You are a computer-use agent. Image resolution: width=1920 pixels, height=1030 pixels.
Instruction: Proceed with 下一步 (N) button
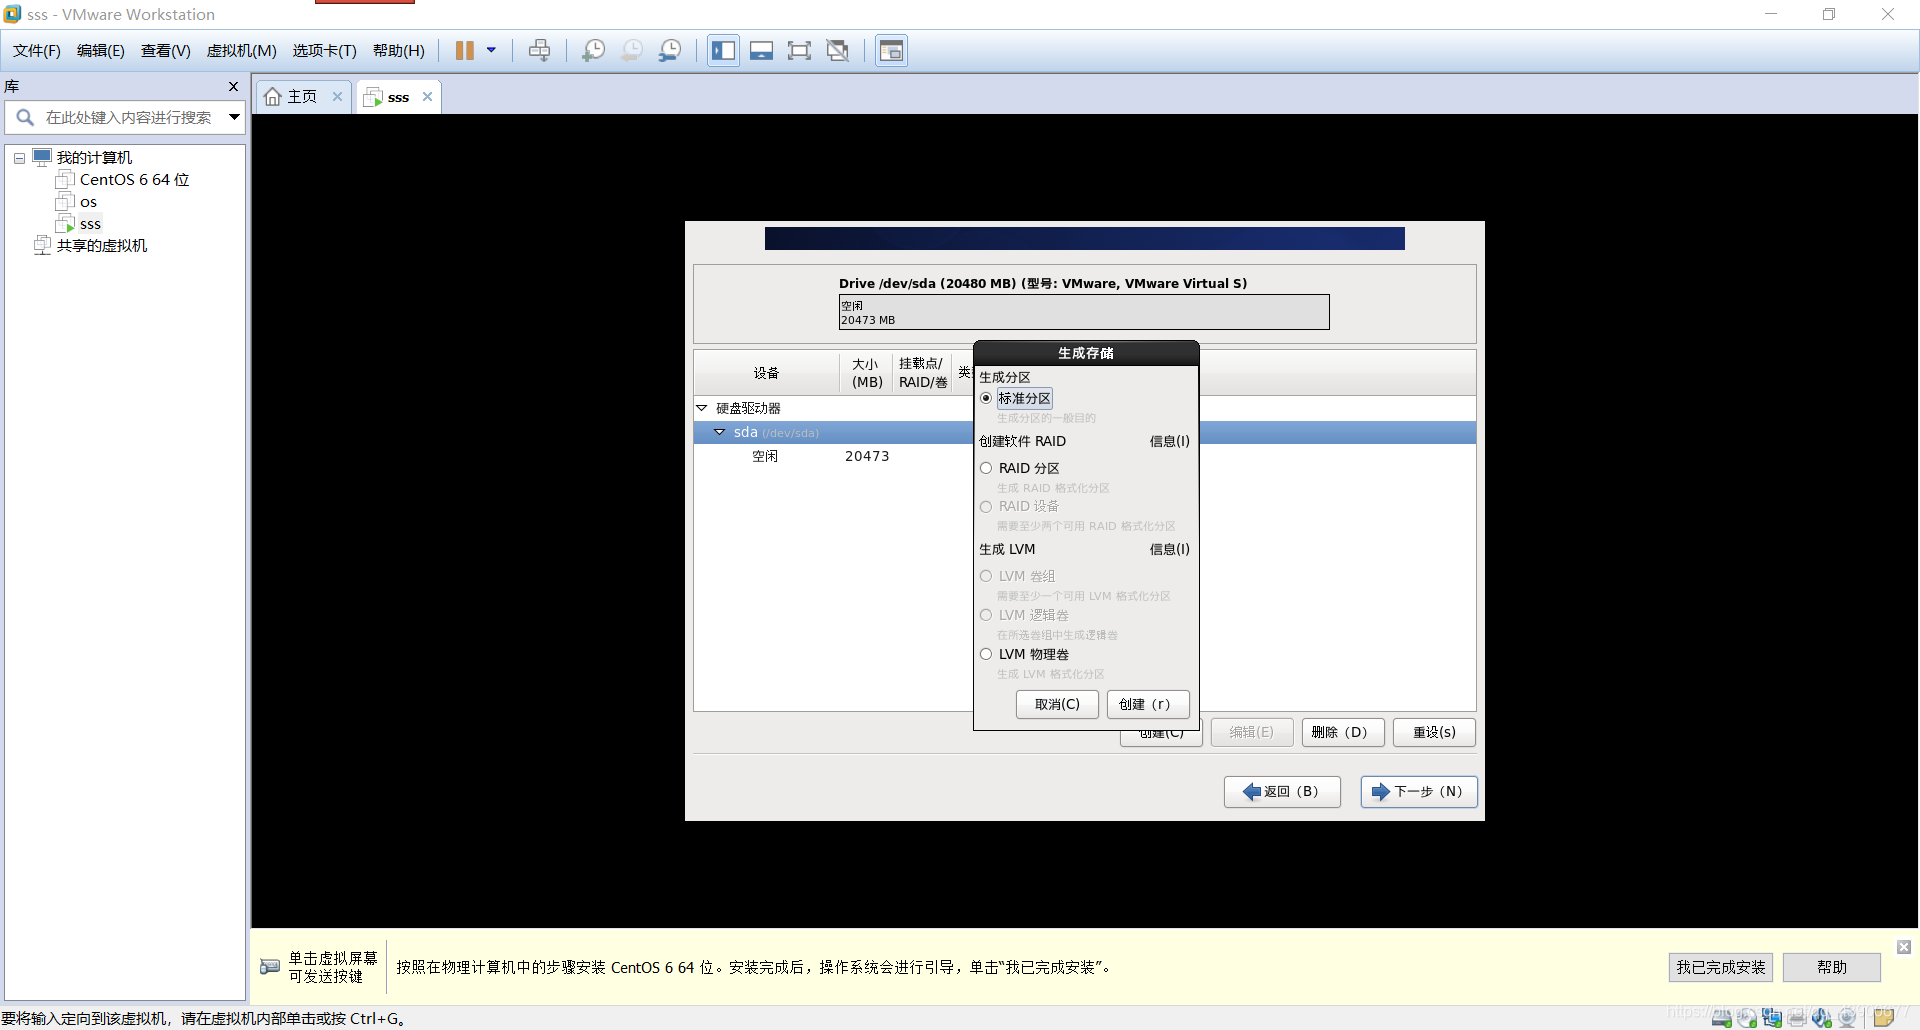(1419, 791)
